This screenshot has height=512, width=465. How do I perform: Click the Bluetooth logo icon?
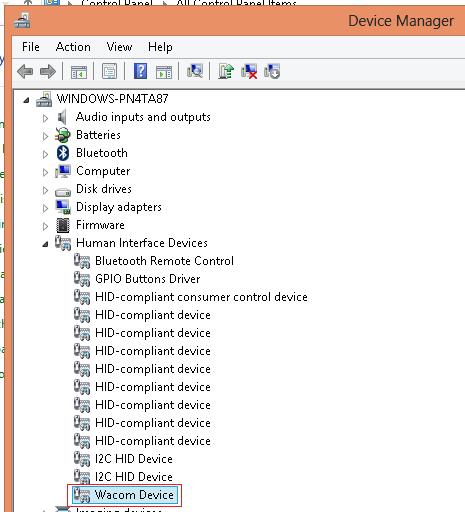[x=63, y=153]
